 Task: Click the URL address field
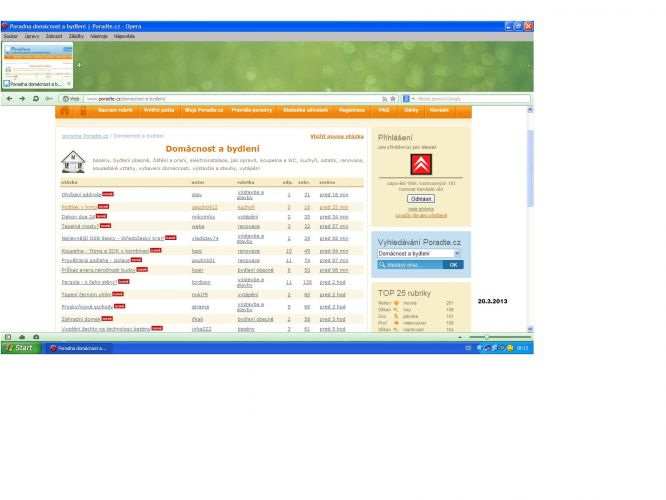click(231, 99)
